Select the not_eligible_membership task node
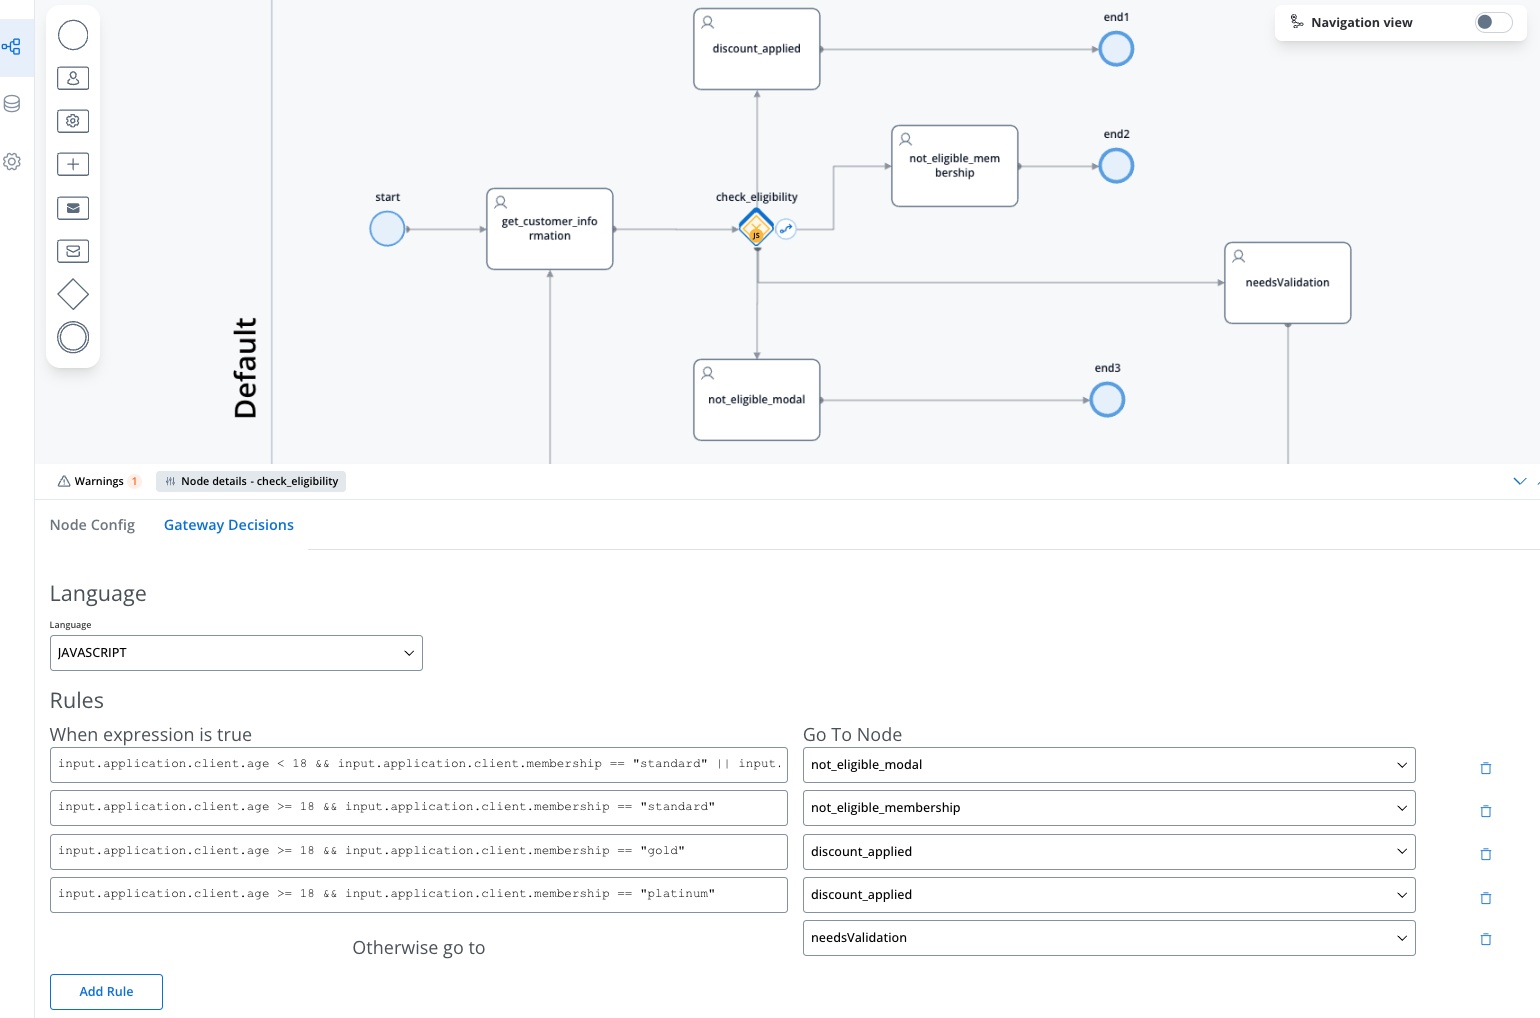 [x=955, y=166]
